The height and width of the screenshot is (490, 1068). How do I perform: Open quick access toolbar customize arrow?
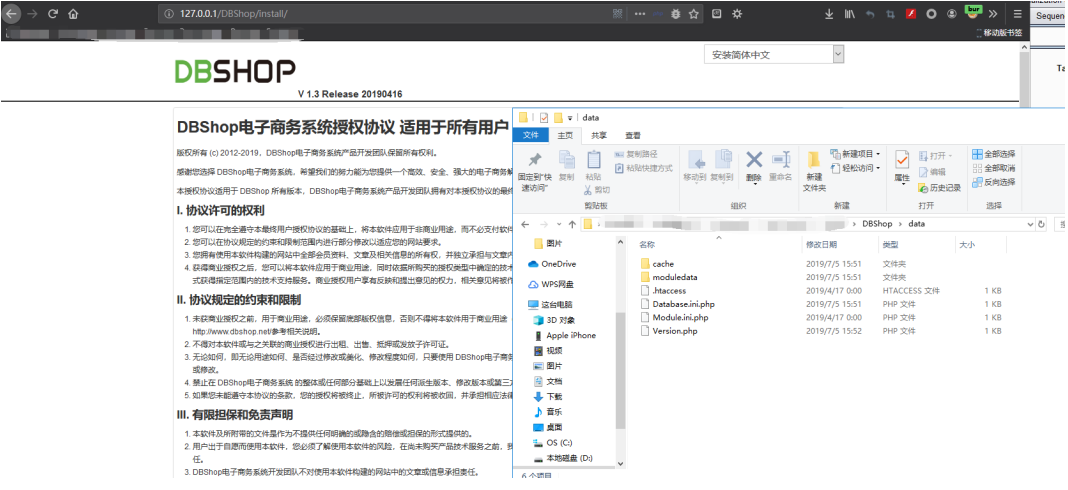click(x=570, y=118)
